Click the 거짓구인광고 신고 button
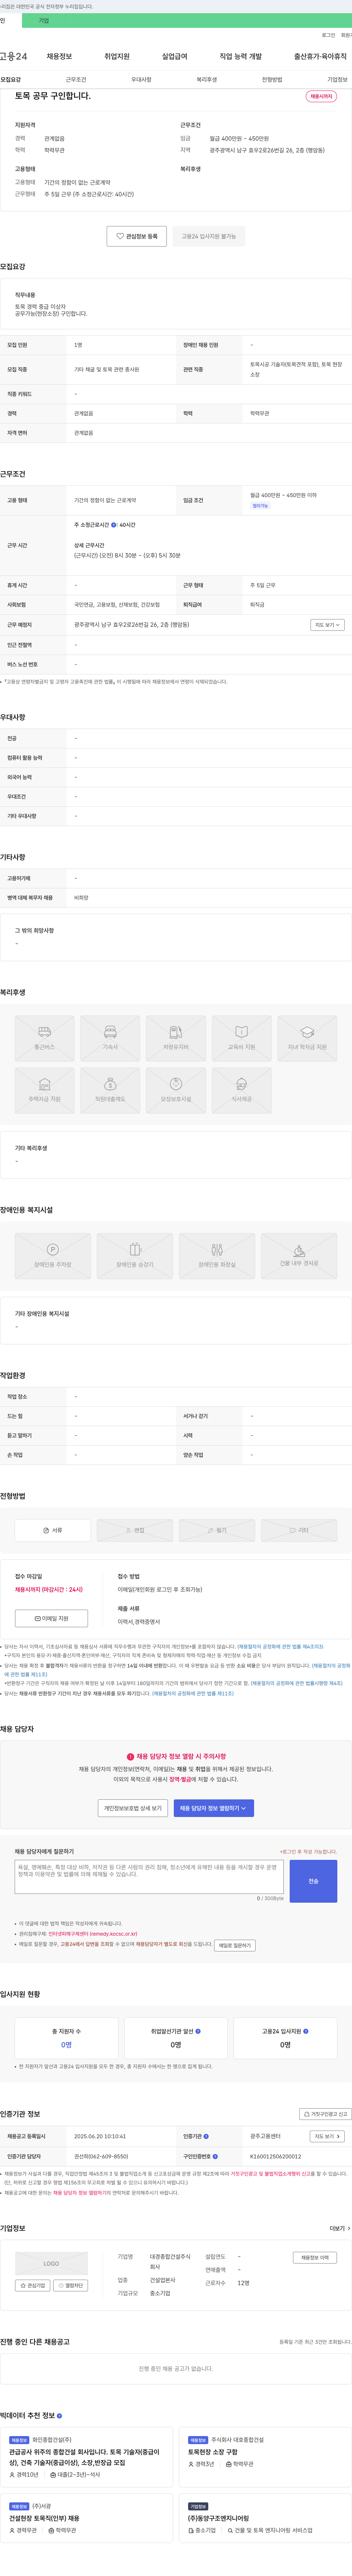 (326, 2114)
